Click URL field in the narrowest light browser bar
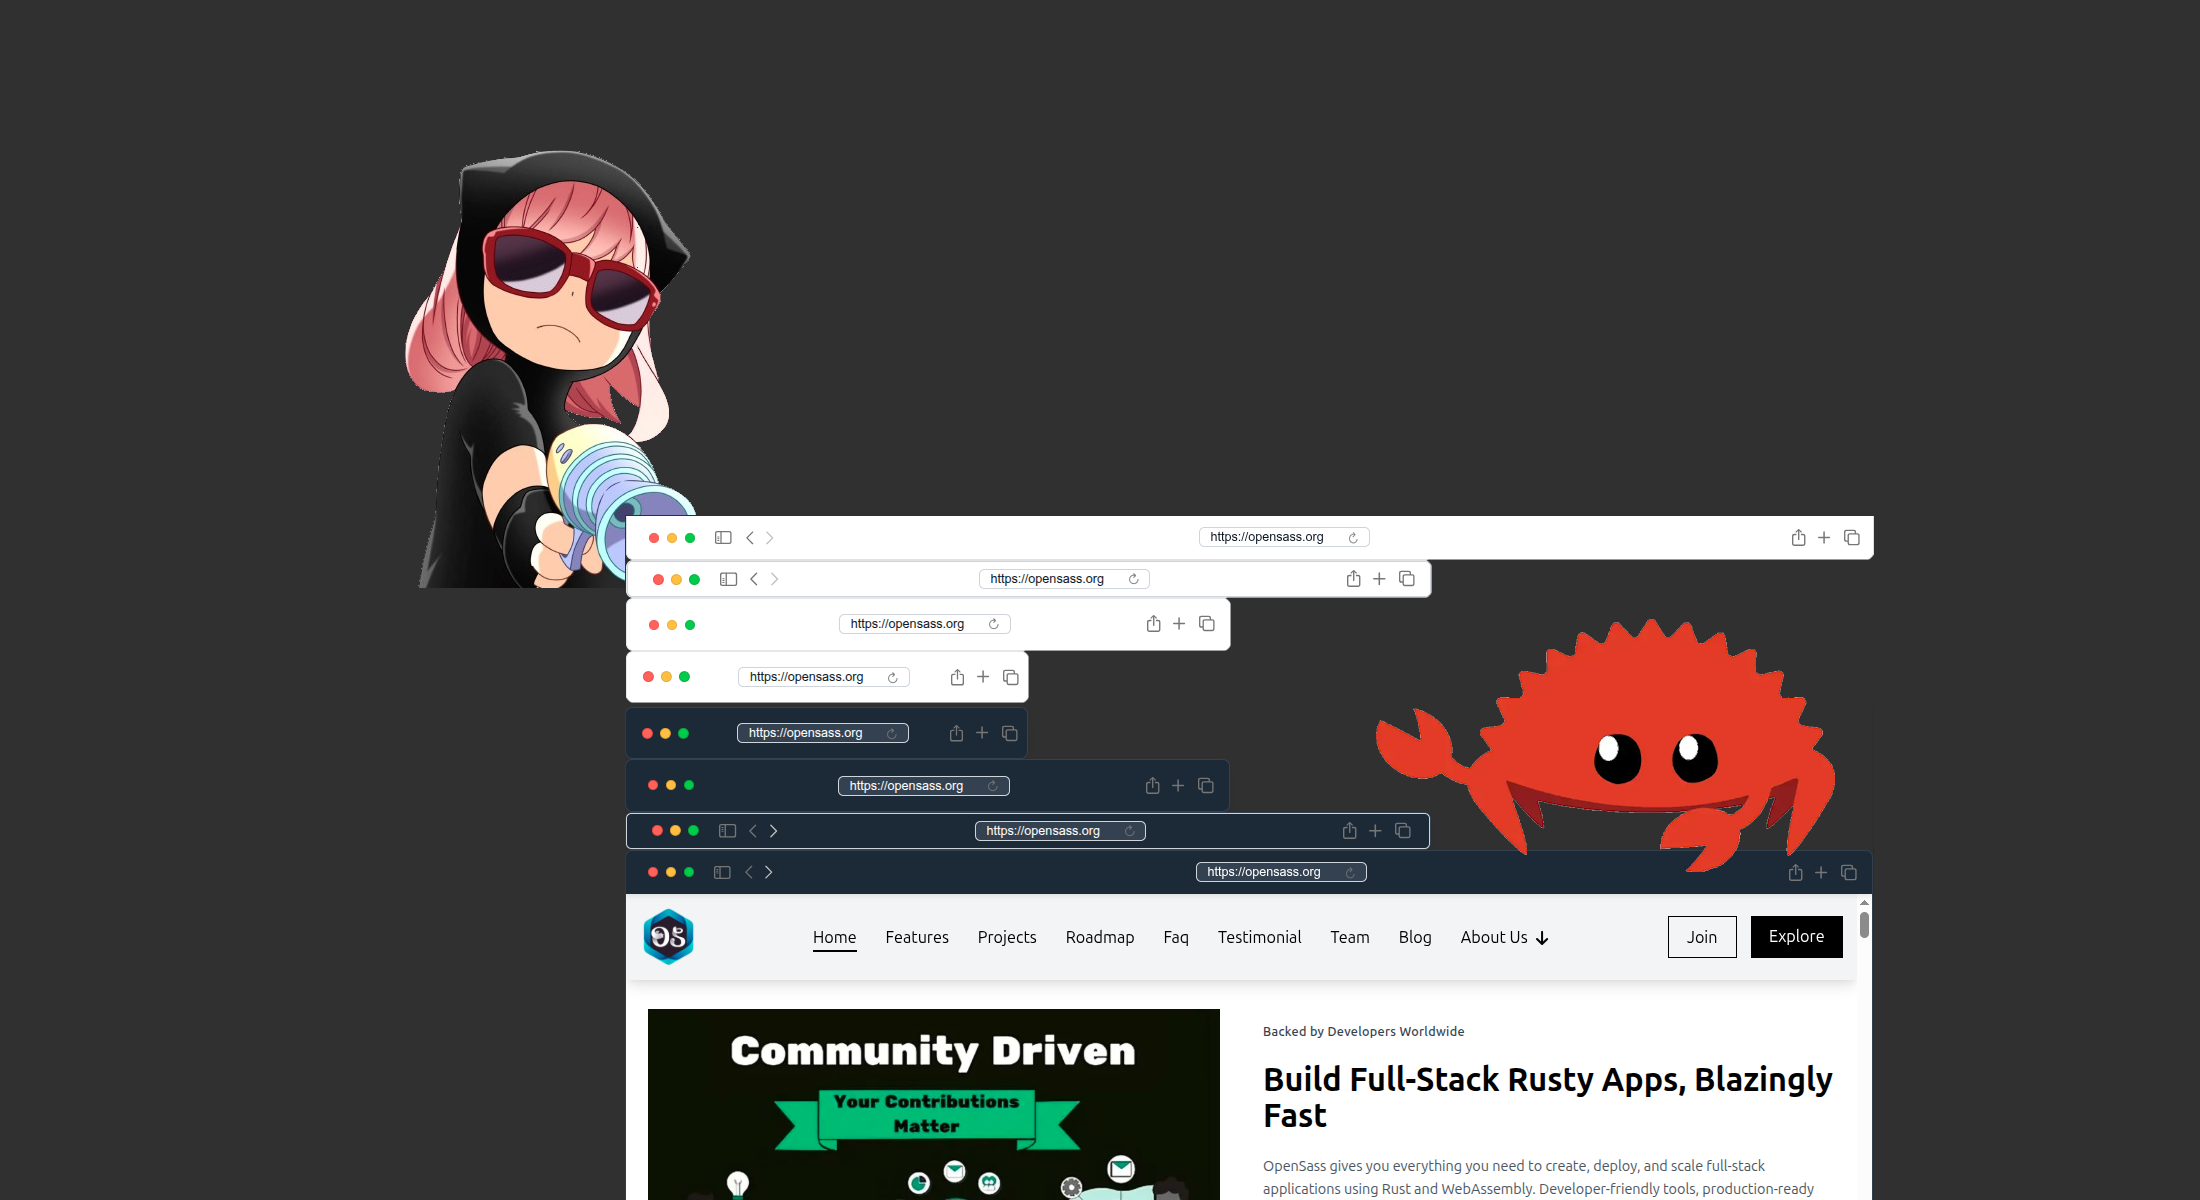This screenshot has width=2200, height=1200. (824, 677)
